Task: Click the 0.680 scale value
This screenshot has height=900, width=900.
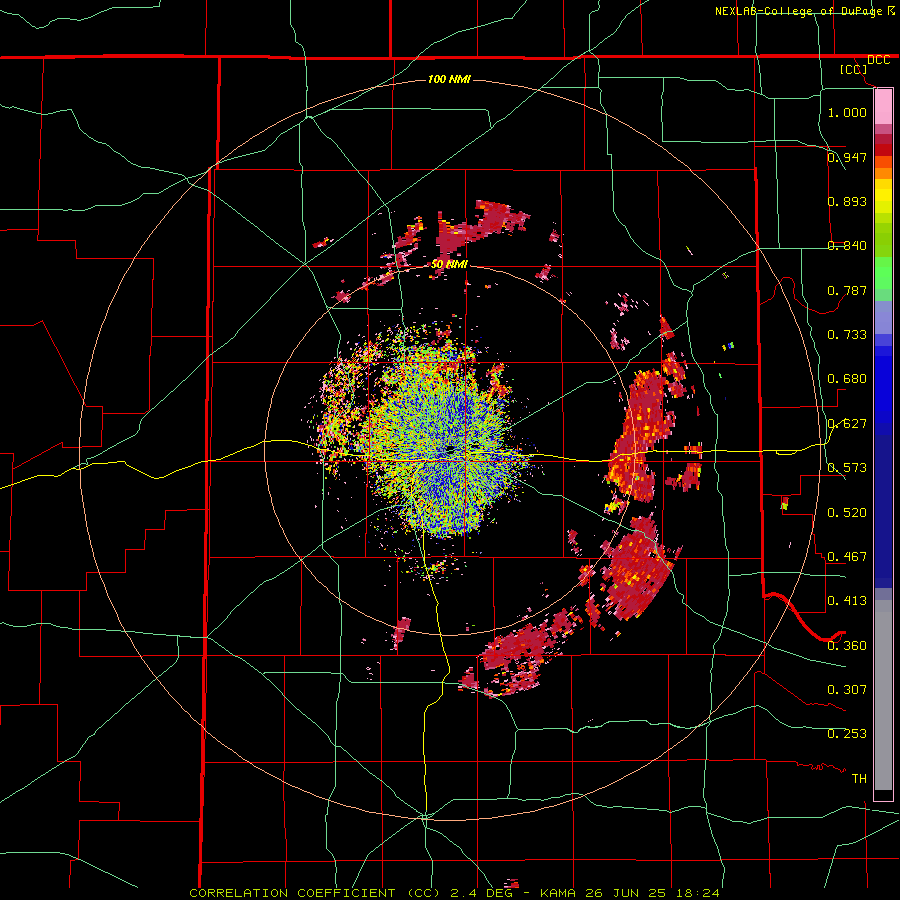Action: (847, 379)
